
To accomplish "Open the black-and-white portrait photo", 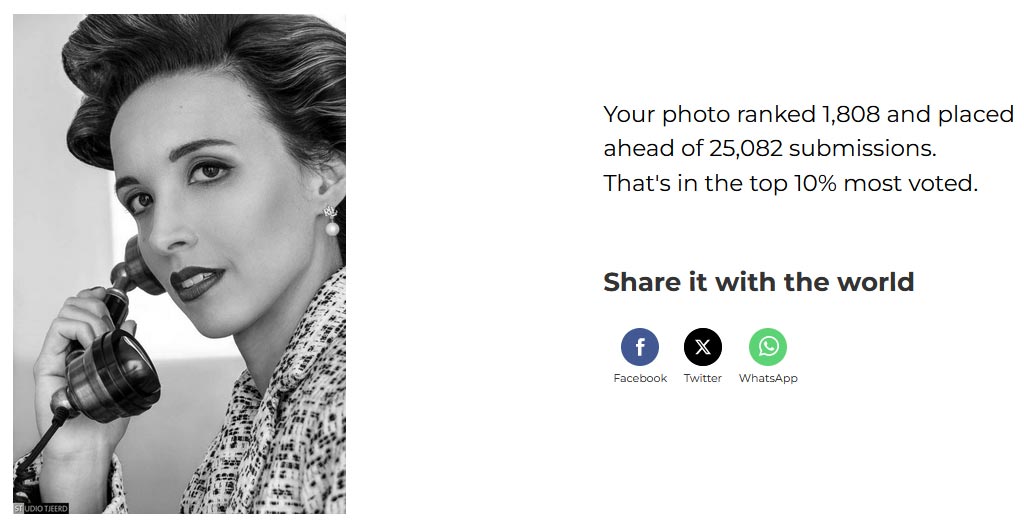I will coord(180,263).
